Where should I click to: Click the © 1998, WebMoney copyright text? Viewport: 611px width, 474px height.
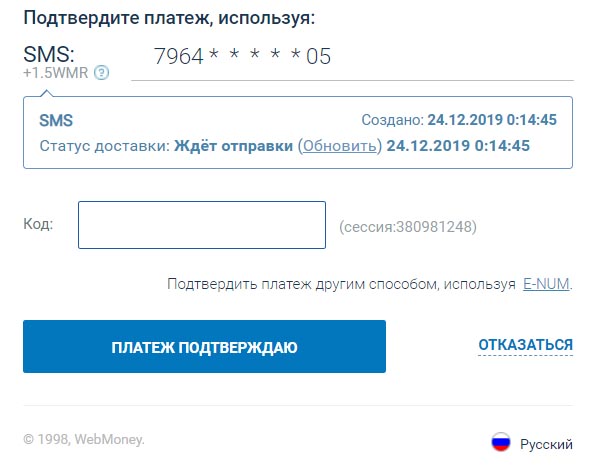pos(84,439)
